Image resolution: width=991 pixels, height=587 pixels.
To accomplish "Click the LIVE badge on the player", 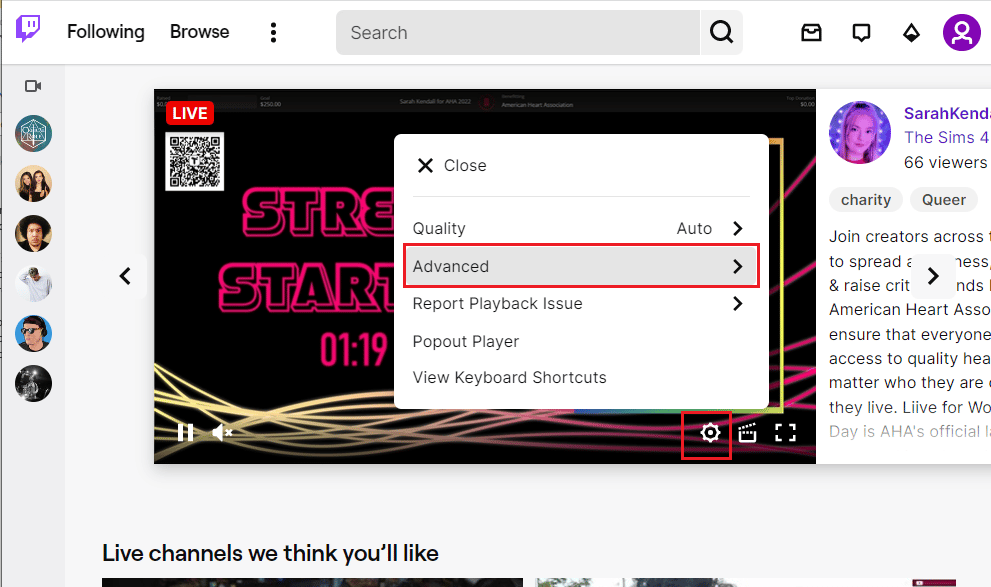I will (190, 113).
